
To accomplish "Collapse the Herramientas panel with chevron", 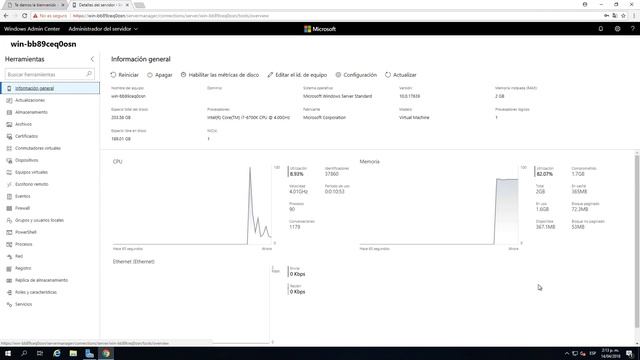I will pyautogui.click(x=92, y=59).
